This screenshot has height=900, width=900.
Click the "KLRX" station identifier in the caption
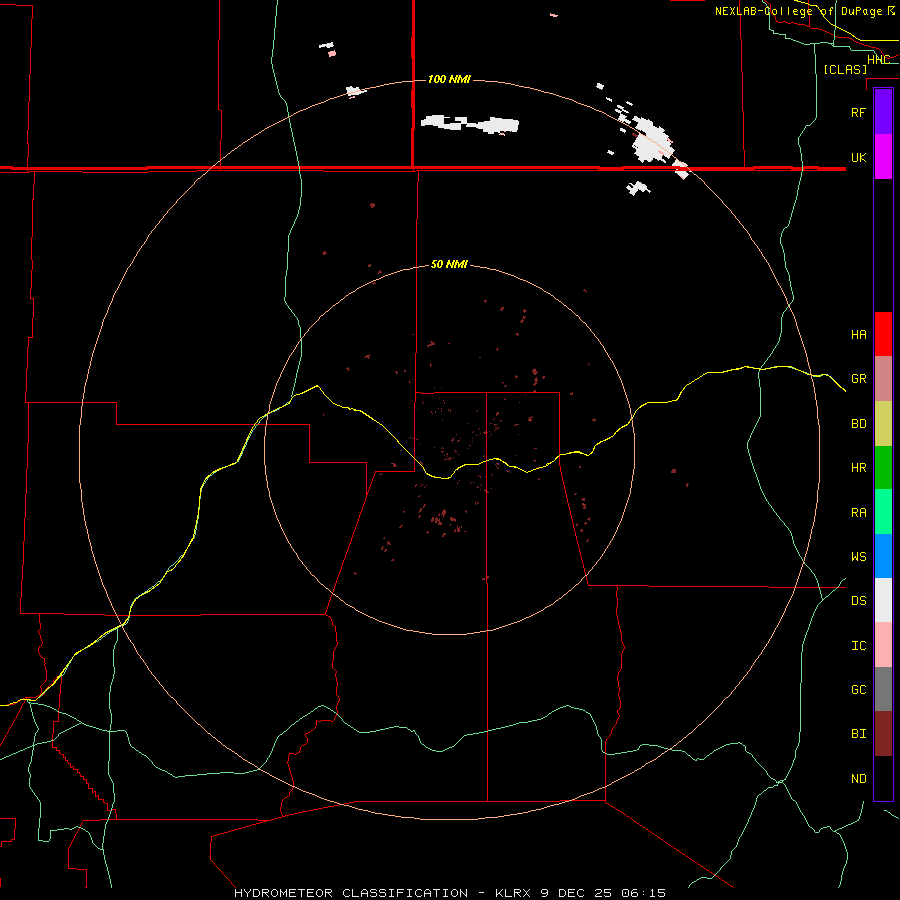514,893
